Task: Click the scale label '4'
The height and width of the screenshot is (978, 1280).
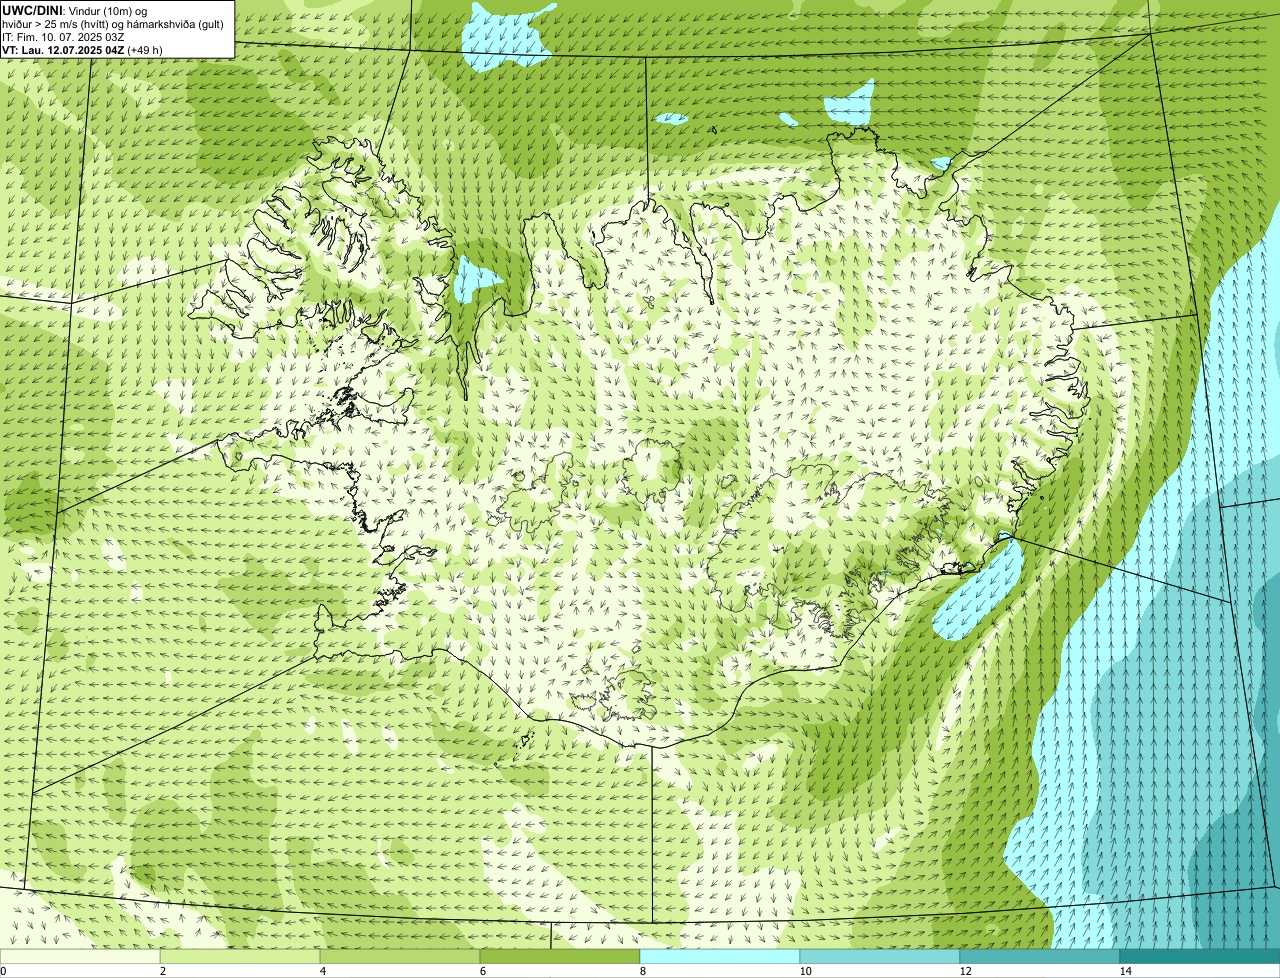Action: (x=322, y=971)
